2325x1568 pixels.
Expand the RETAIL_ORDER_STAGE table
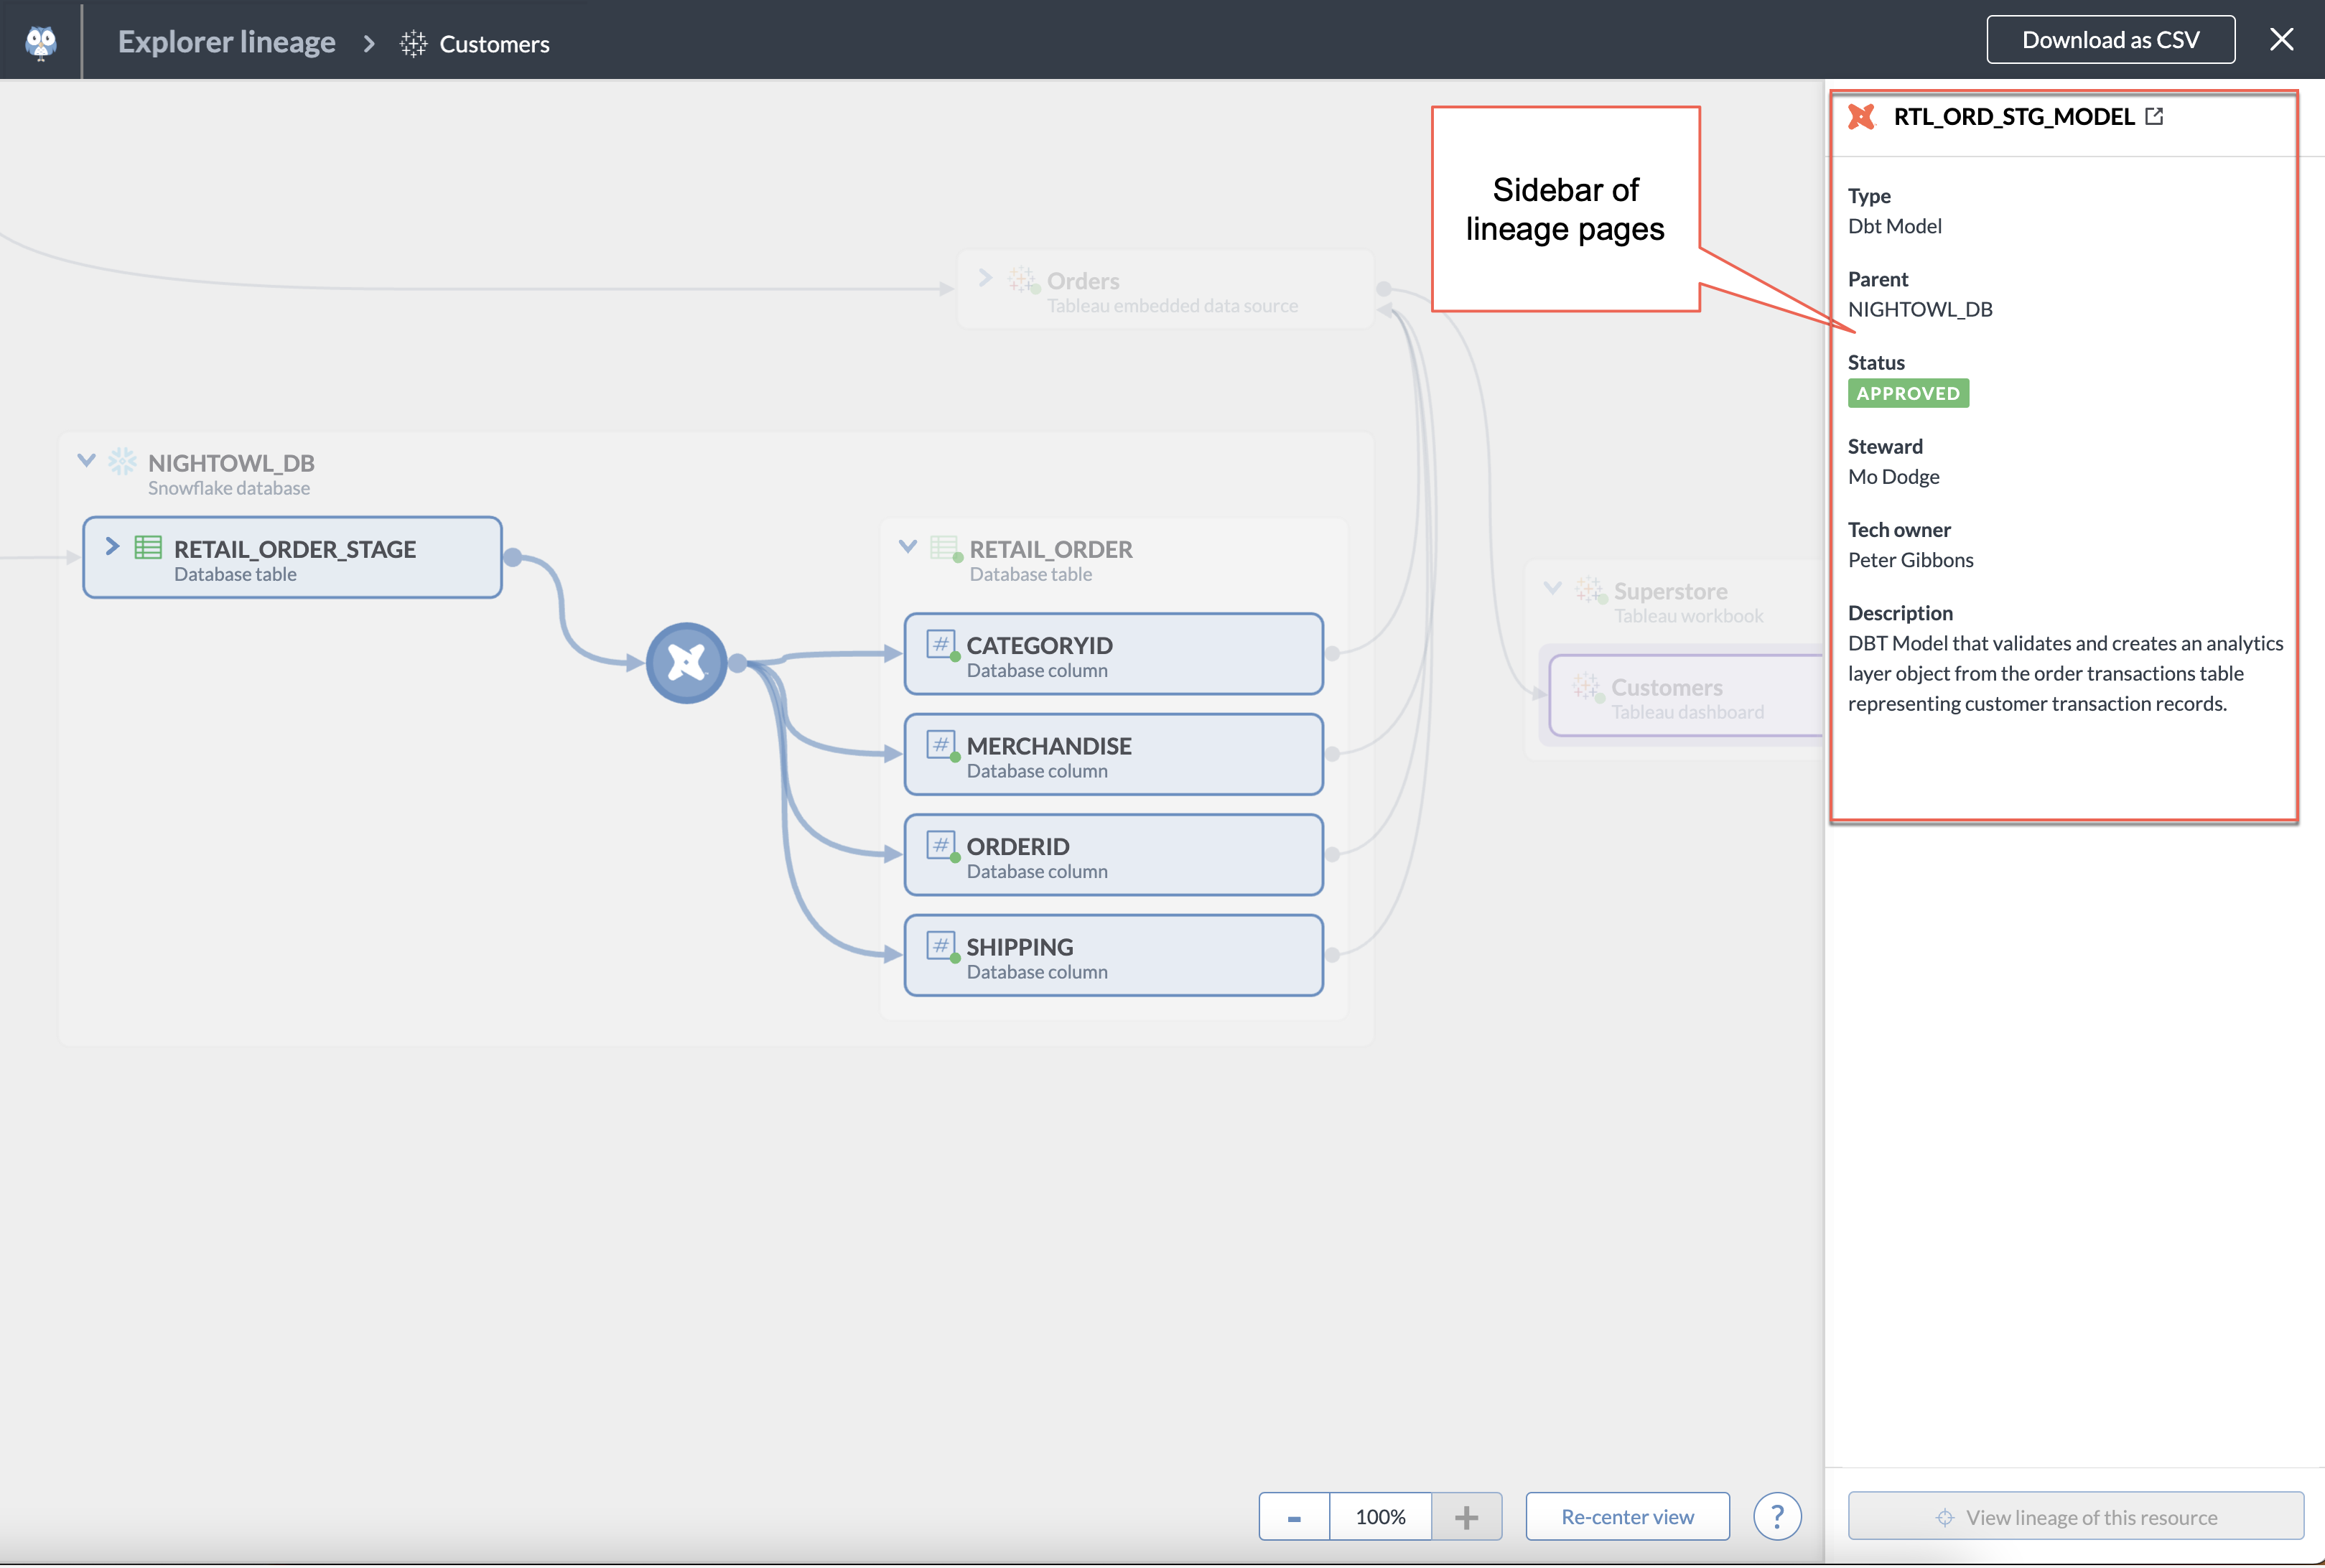(x=112, y=547)
